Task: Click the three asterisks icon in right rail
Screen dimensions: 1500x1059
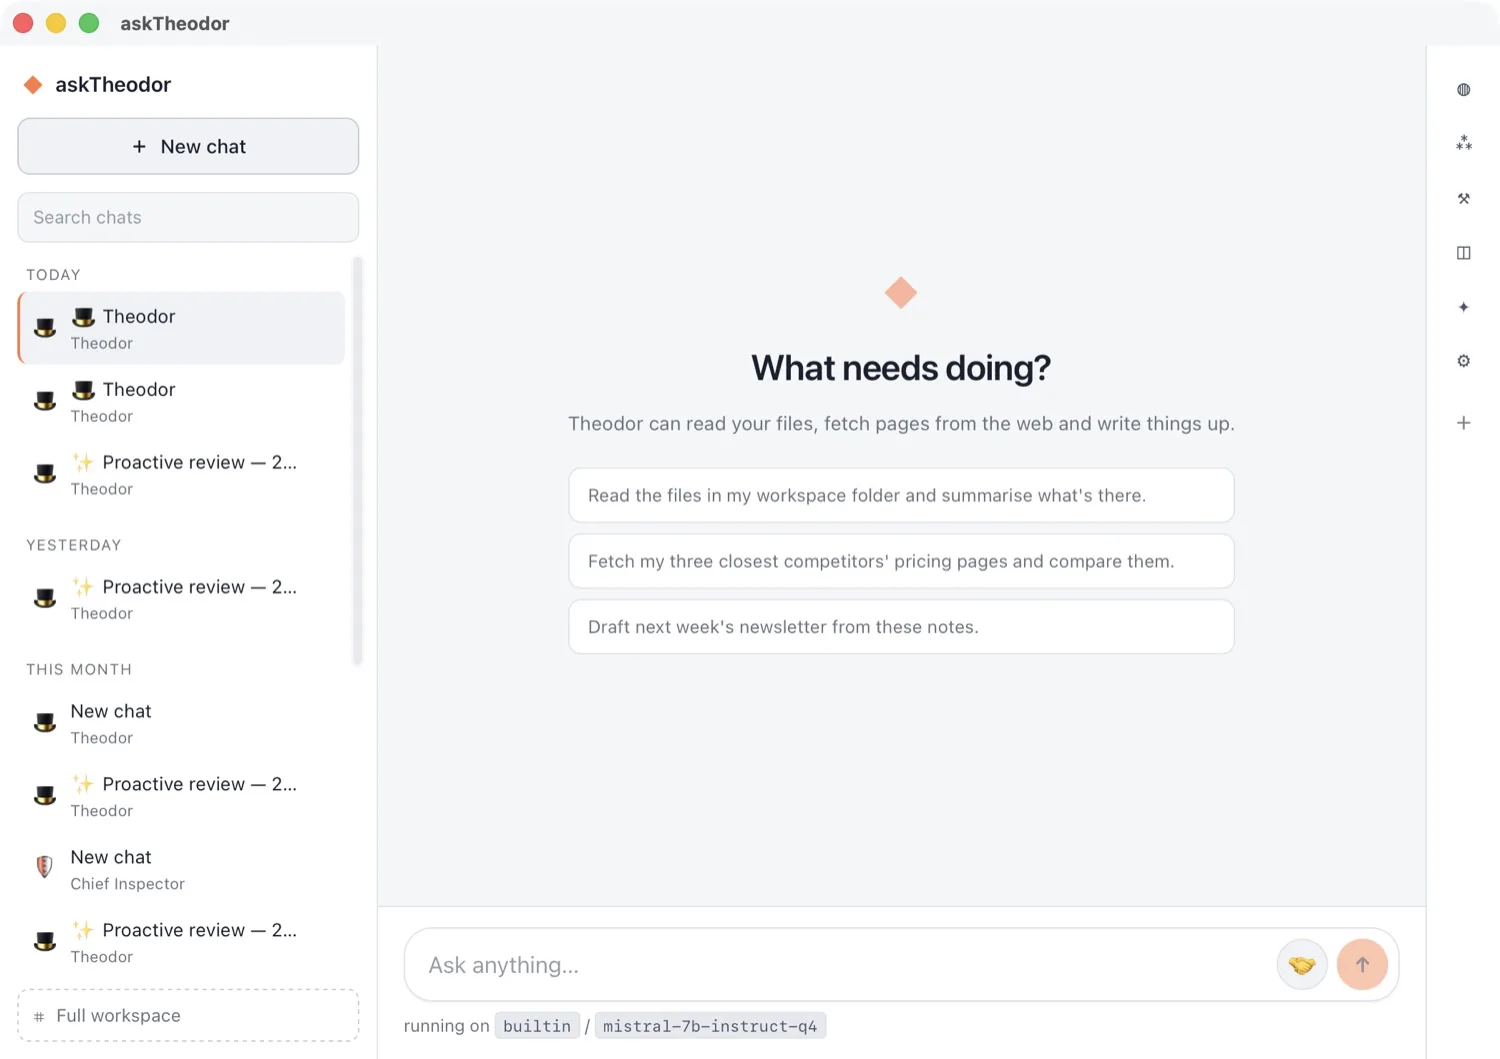Action: pyautogui.click(x=1463, y=144)
